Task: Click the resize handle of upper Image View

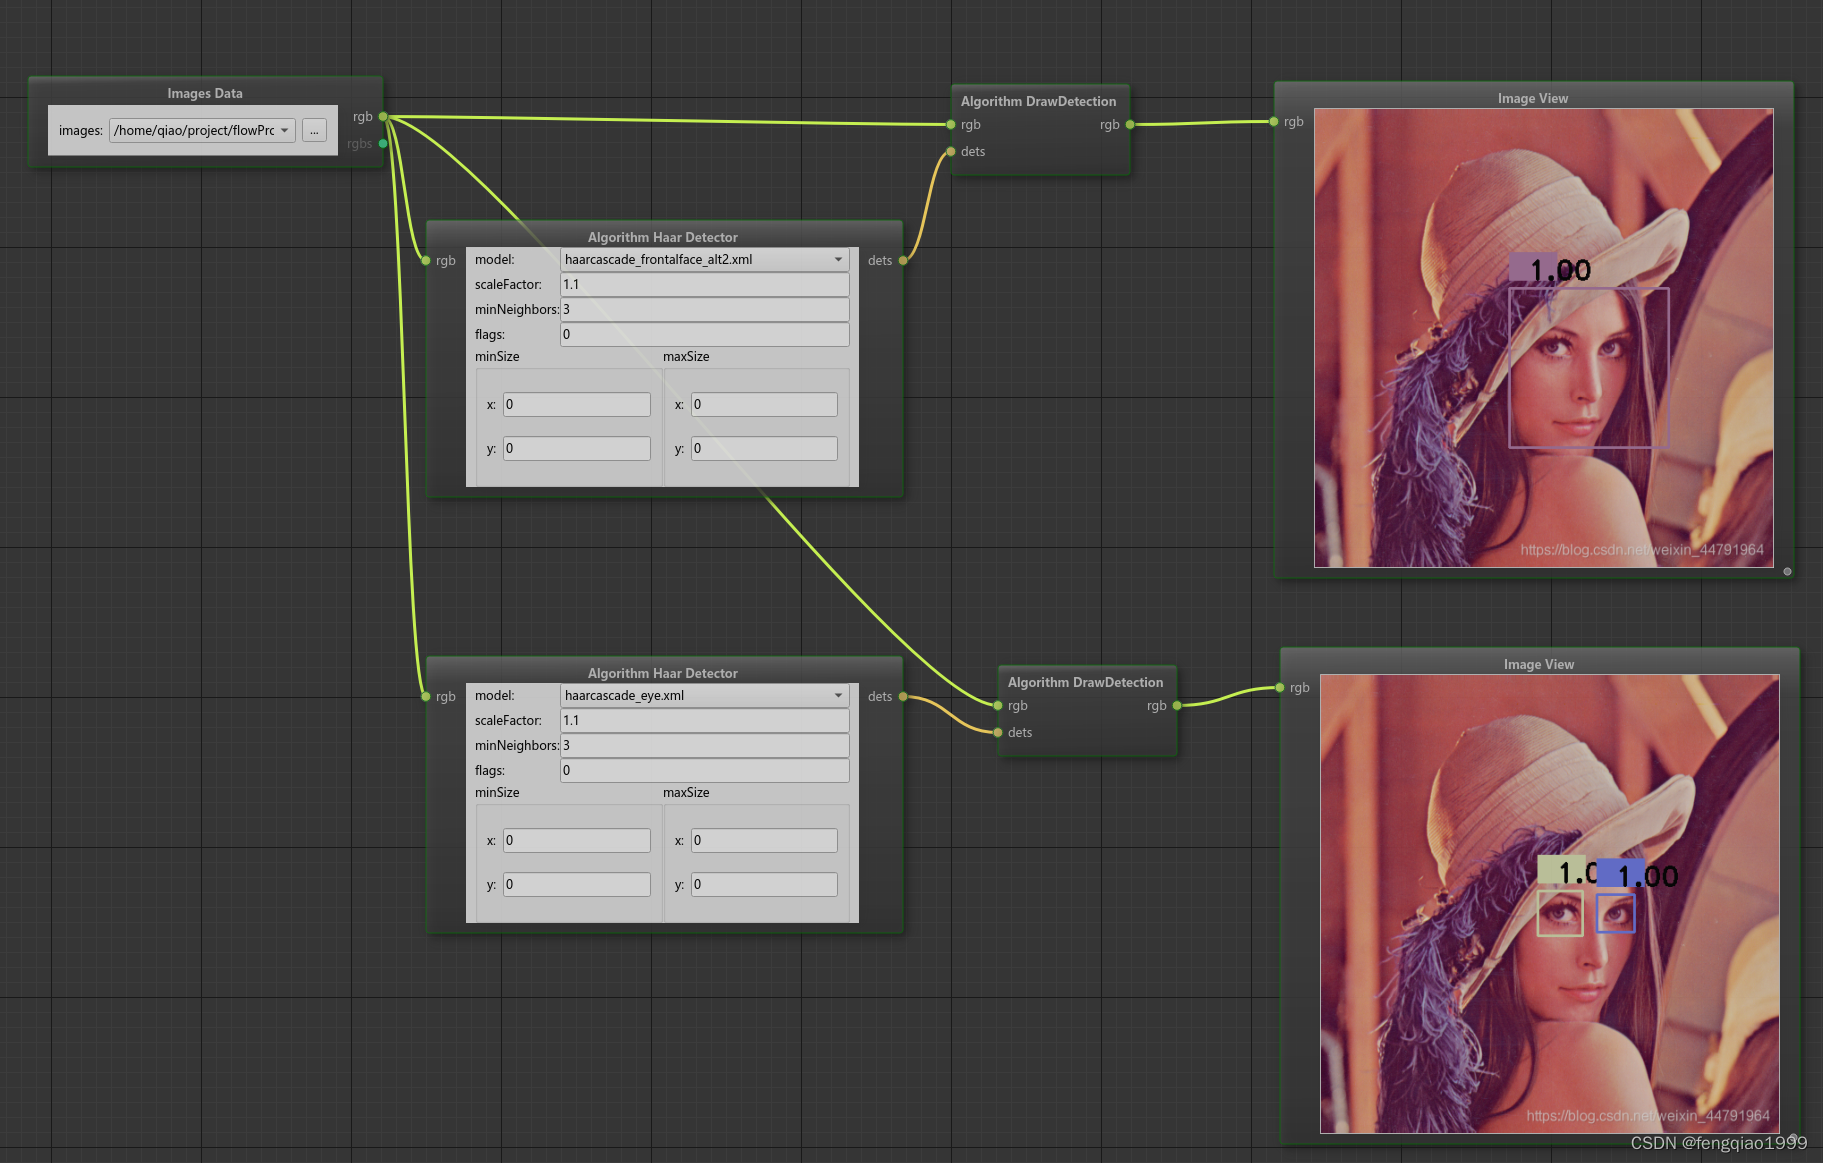Action: [x=1787, y=572]
